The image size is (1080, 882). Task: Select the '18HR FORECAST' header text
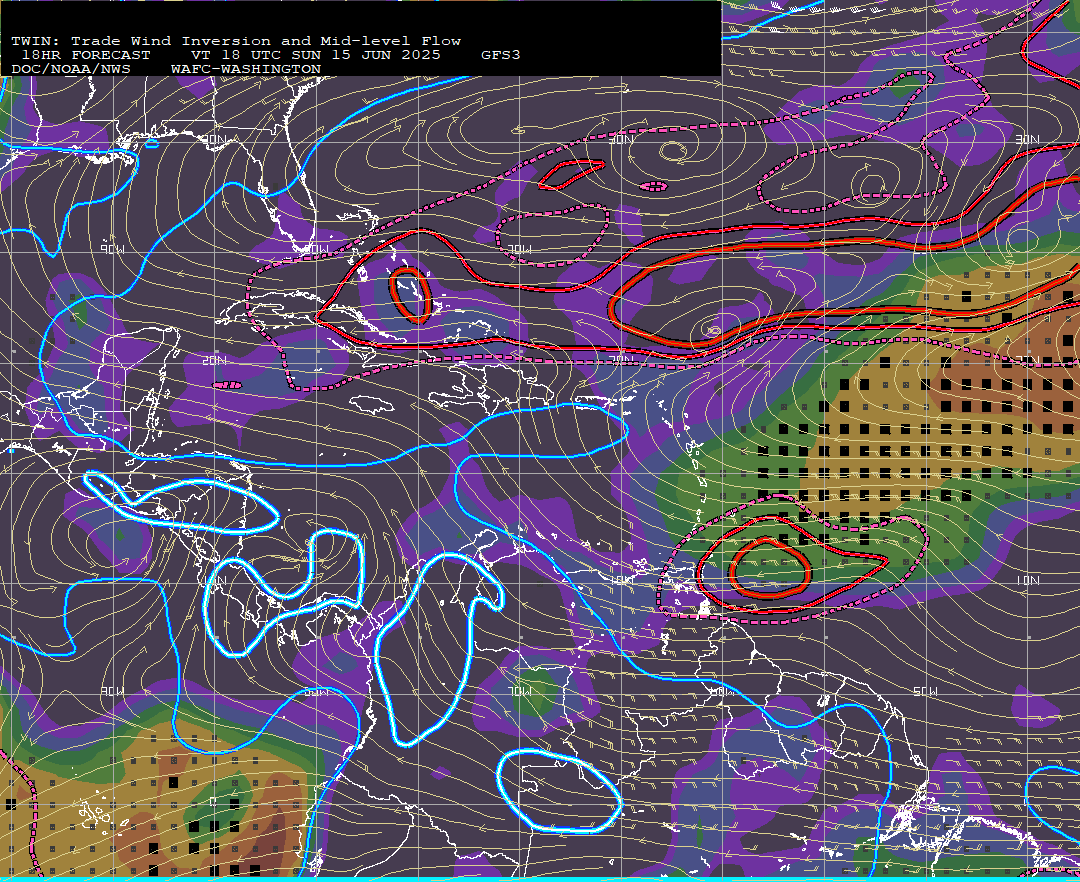pyautogui.click(x=86, y=55)
